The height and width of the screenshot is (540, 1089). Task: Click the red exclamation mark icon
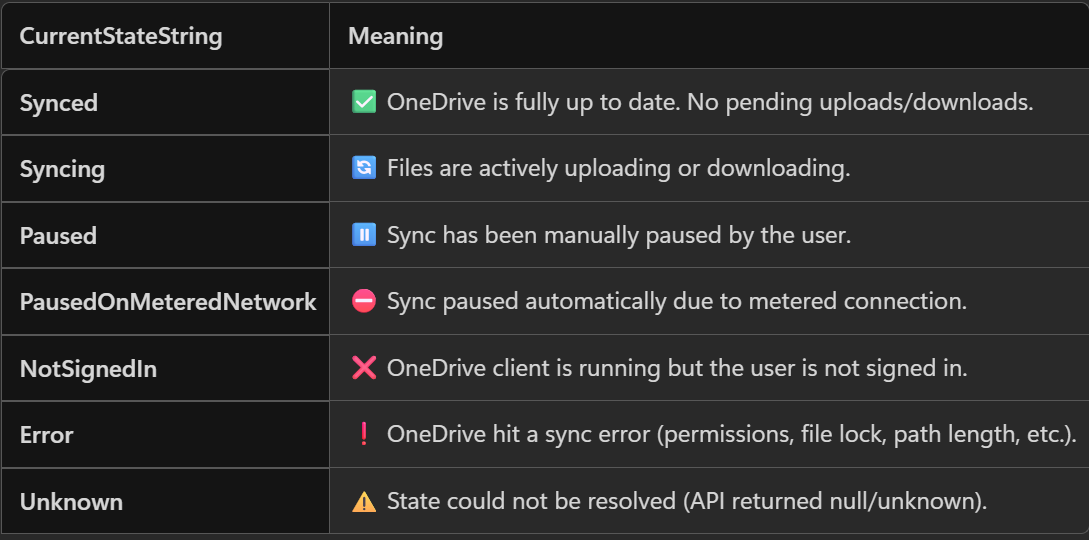click(364, 435)
